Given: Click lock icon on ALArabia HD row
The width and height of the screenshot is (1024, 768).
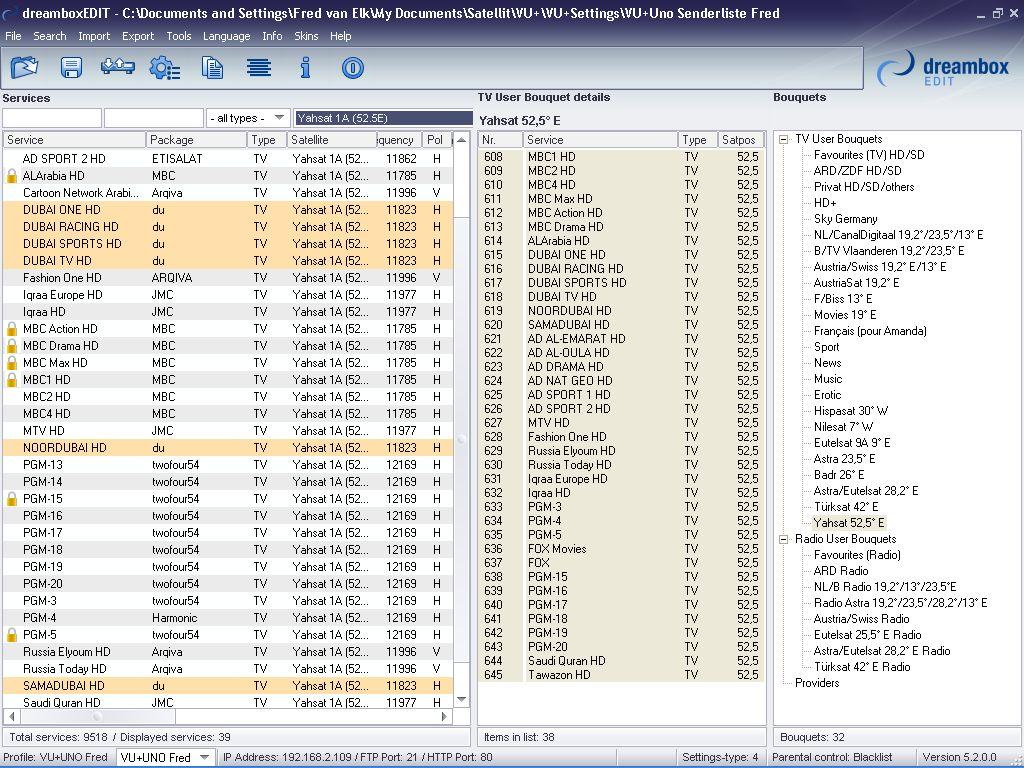Looking at the screenshot, I should [x=11, y=176].
